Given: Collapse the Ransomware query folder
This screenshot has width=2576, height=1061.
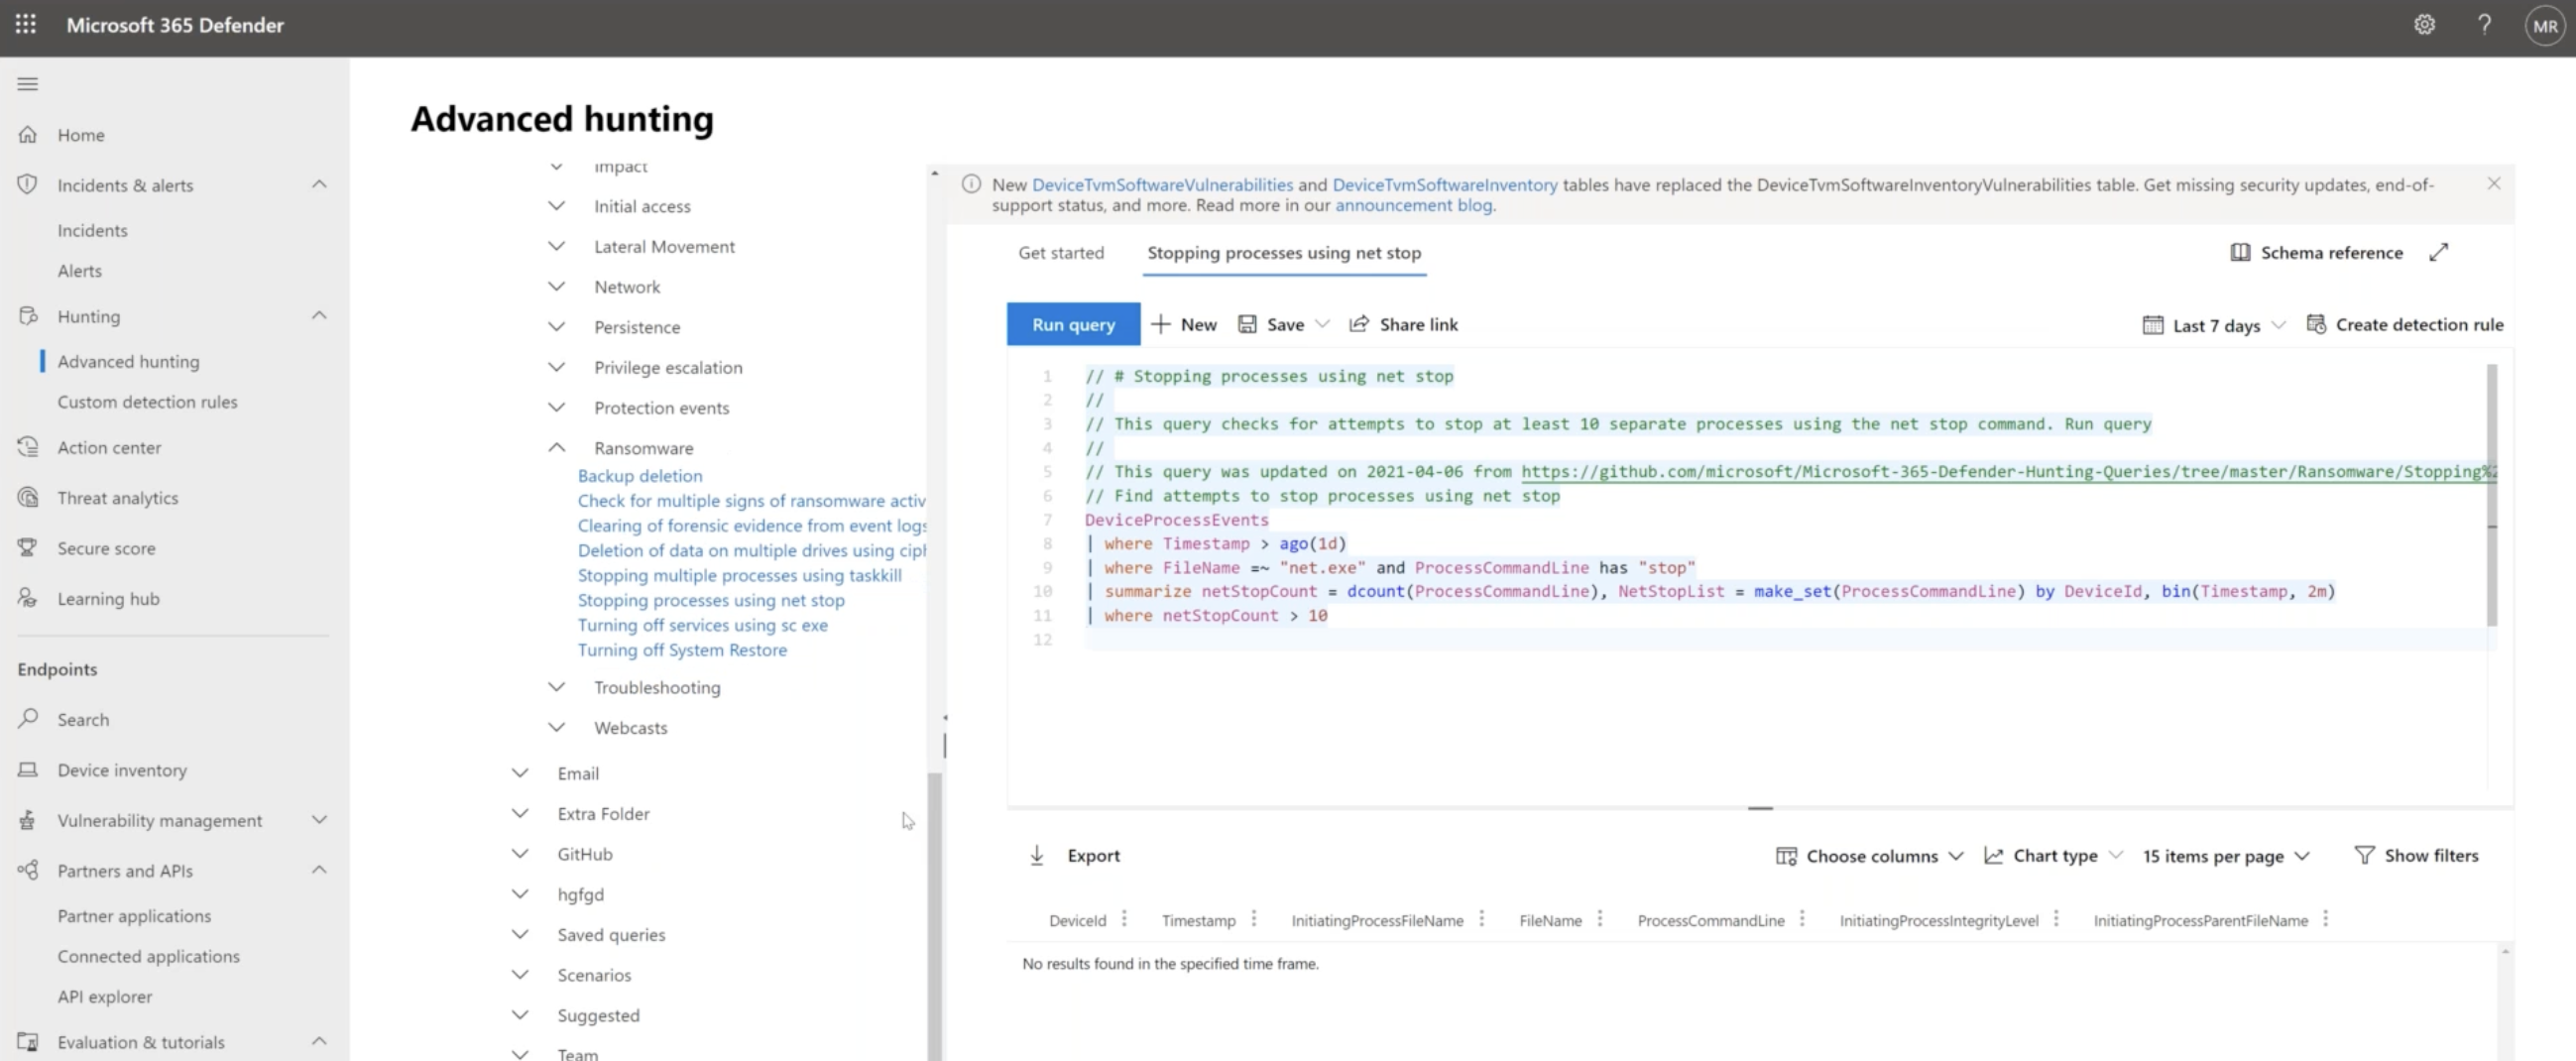Looking at the screenshot, I should [x=557, y=447].
